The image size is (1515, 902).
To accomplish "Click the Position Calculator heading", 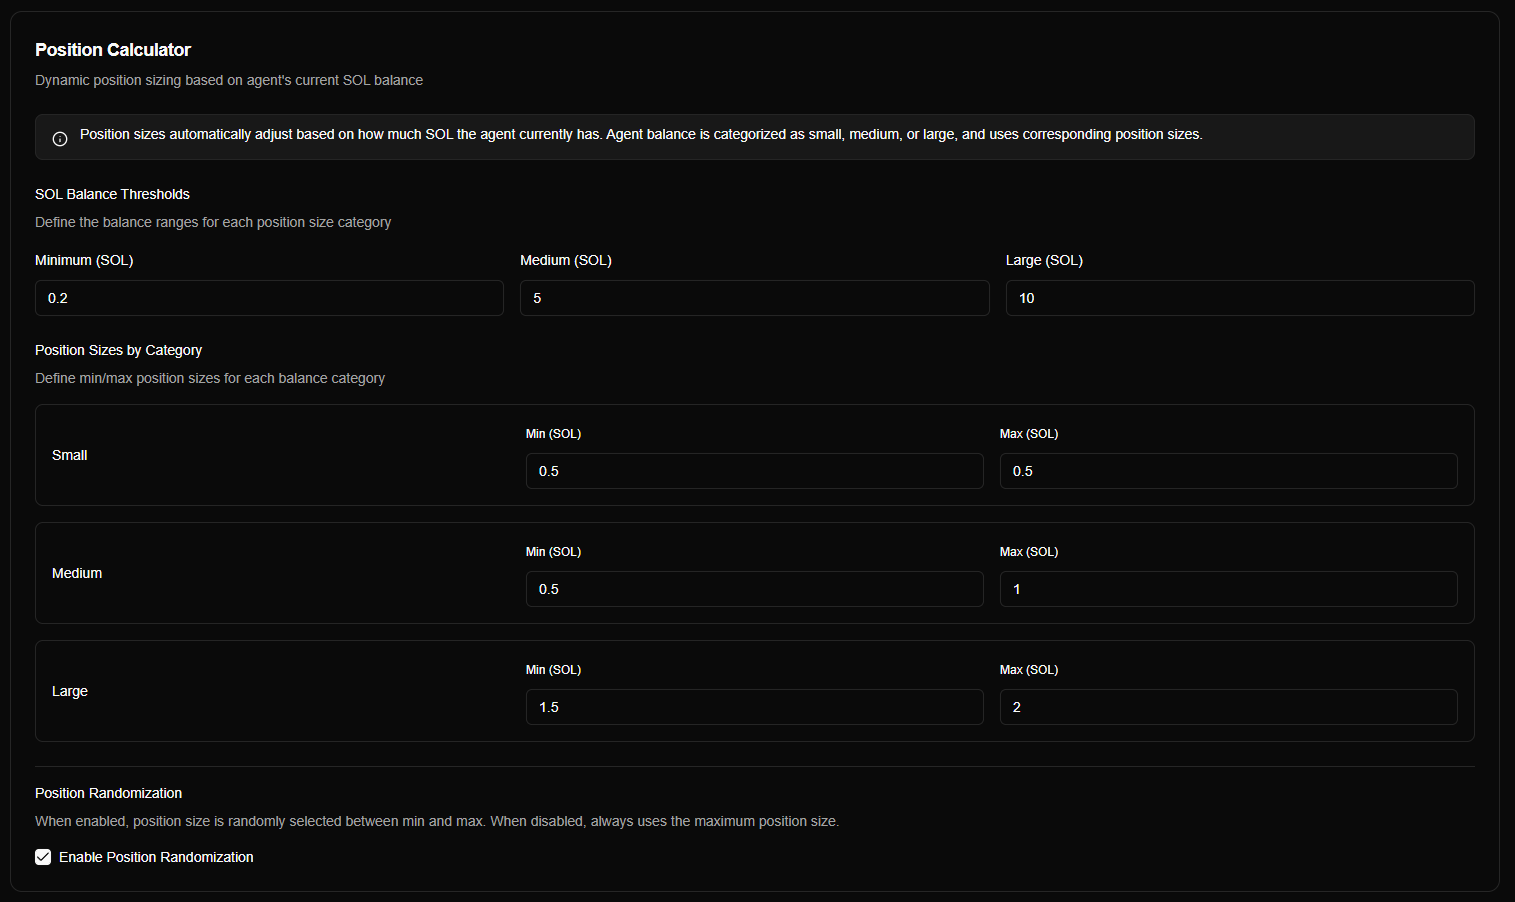I will pos(113,50).
